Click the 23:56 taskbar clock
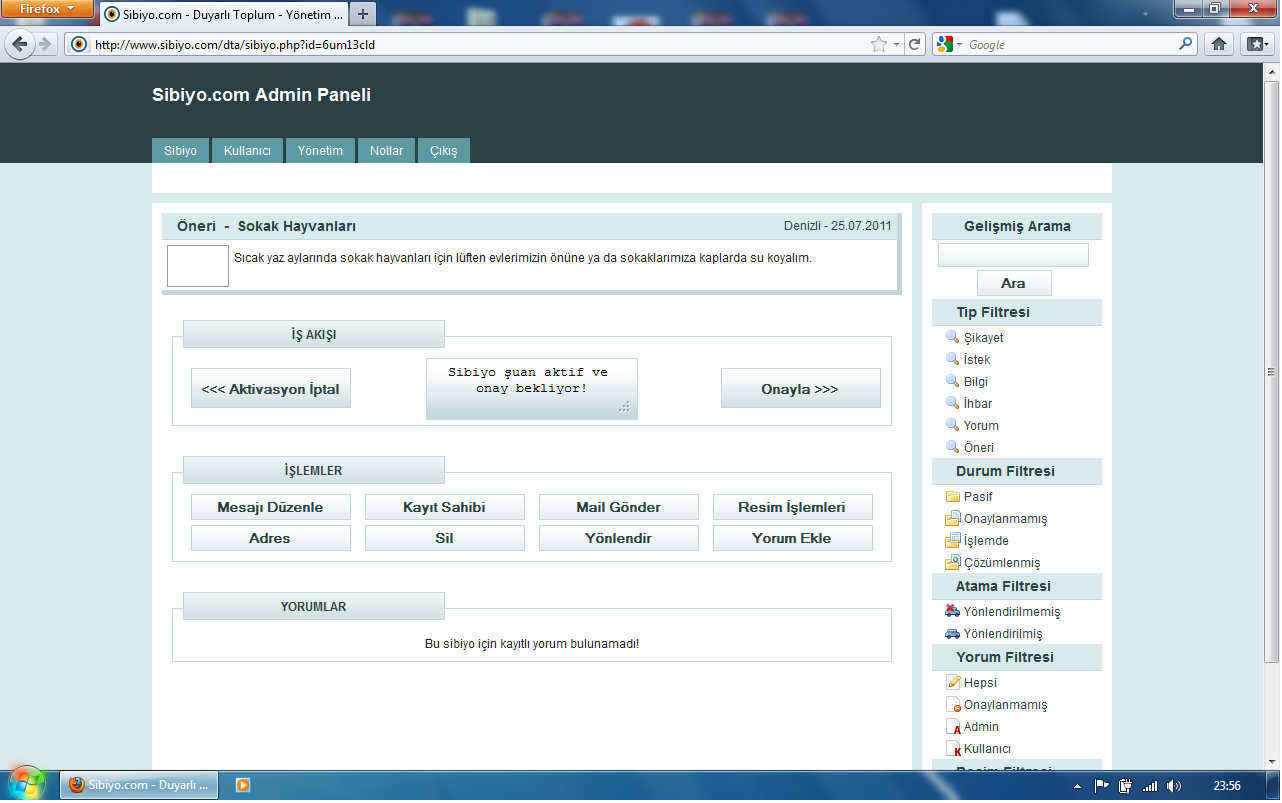 pos(1227,786)
